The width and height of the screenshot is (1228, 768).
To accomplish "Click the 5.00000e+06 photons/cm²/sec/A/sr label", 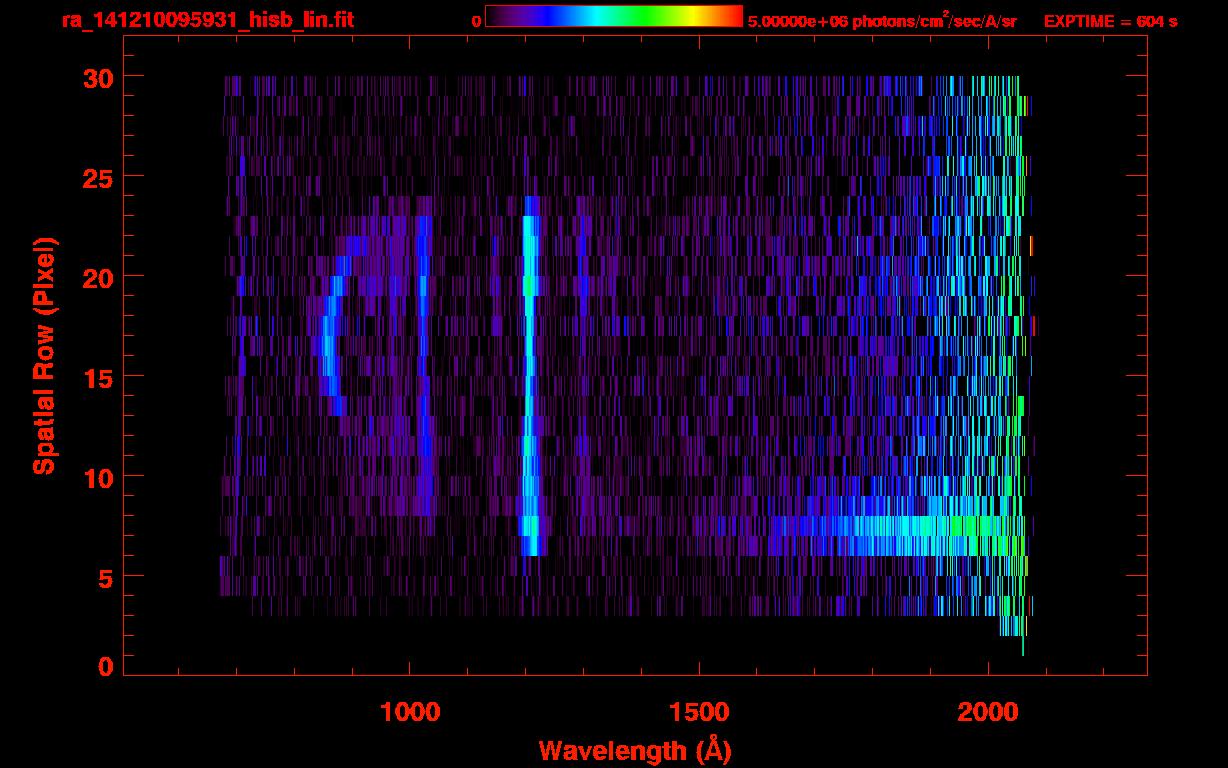I will click(882, 20).
